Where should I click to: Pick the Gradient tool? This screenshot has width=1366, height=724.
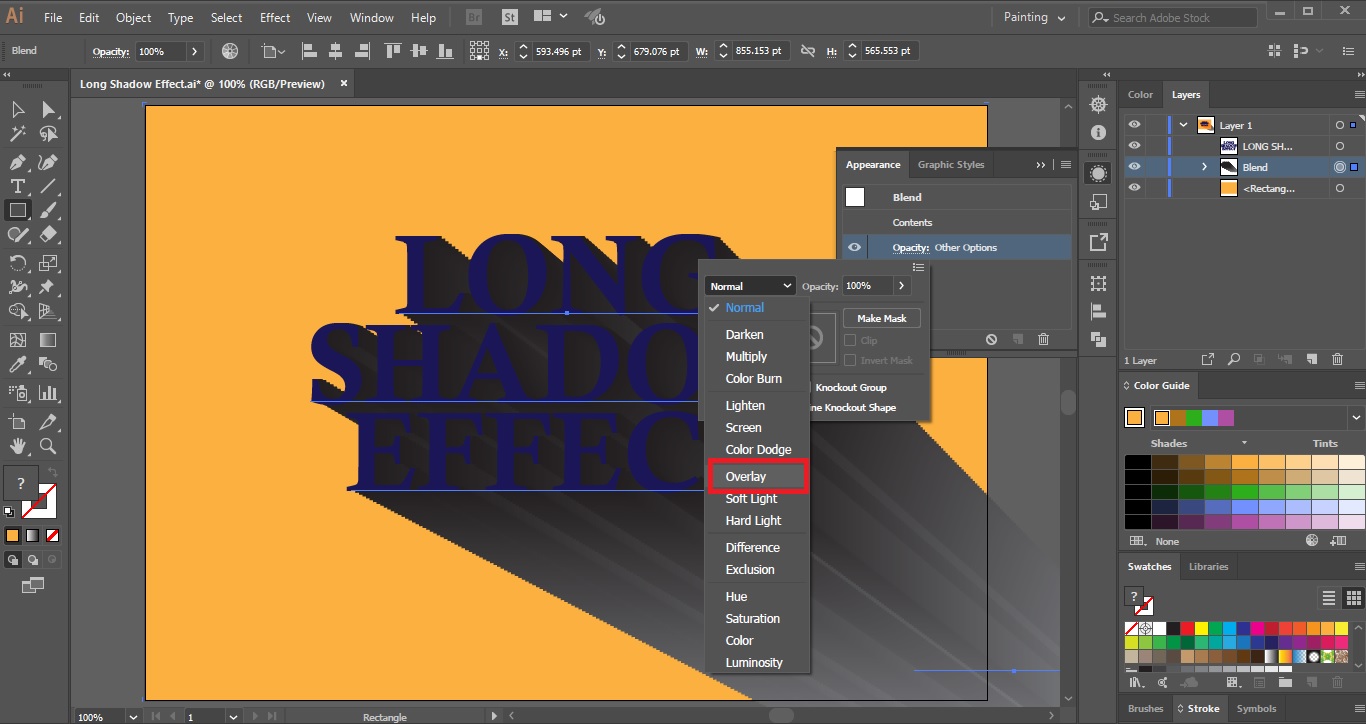pyautogui.click(x=47, y=340)
